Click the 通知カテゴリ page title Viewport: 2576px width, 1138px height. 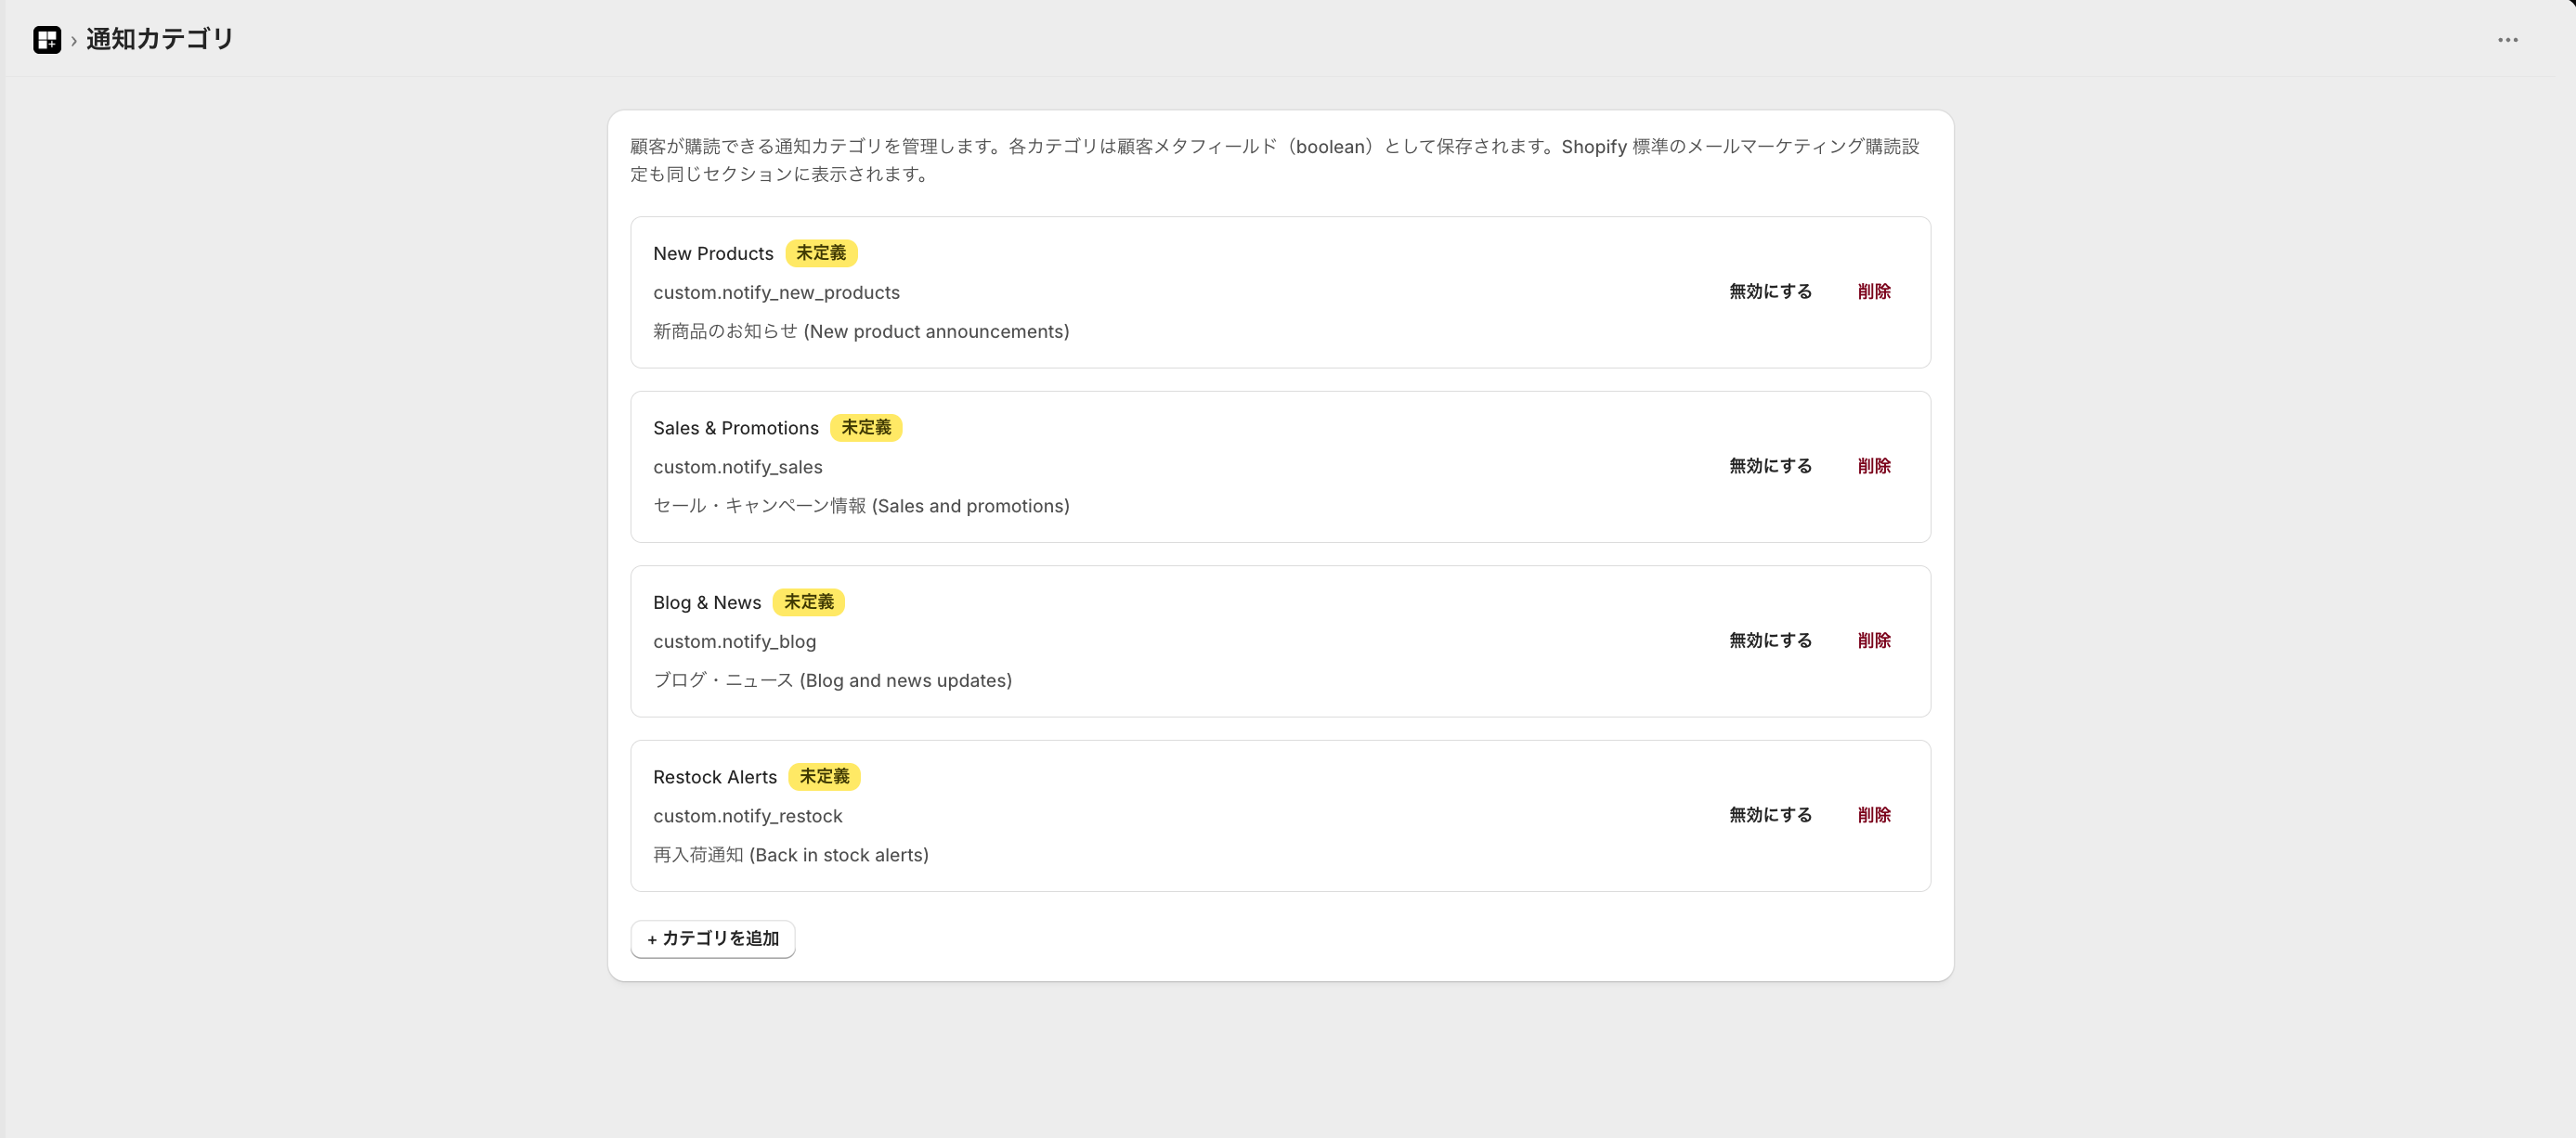(x=159, y=39)
